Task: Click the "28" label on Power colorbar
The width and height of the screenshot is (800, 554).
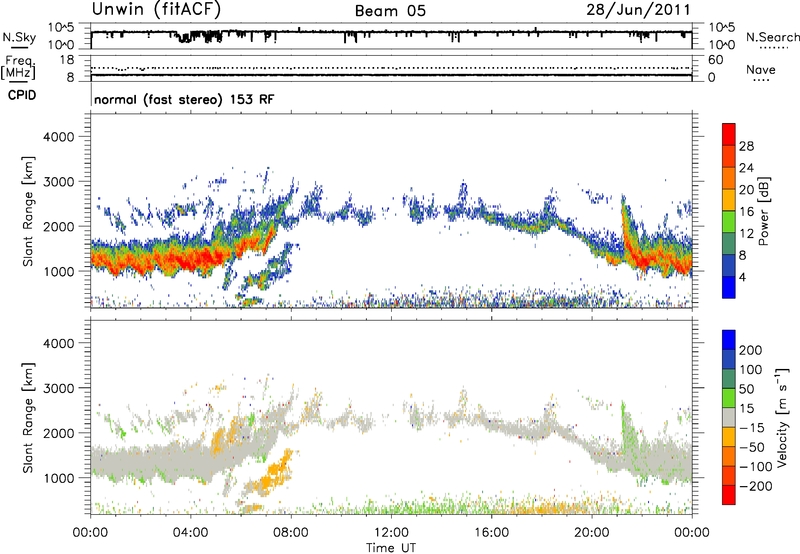Action: tap(746, 146)
